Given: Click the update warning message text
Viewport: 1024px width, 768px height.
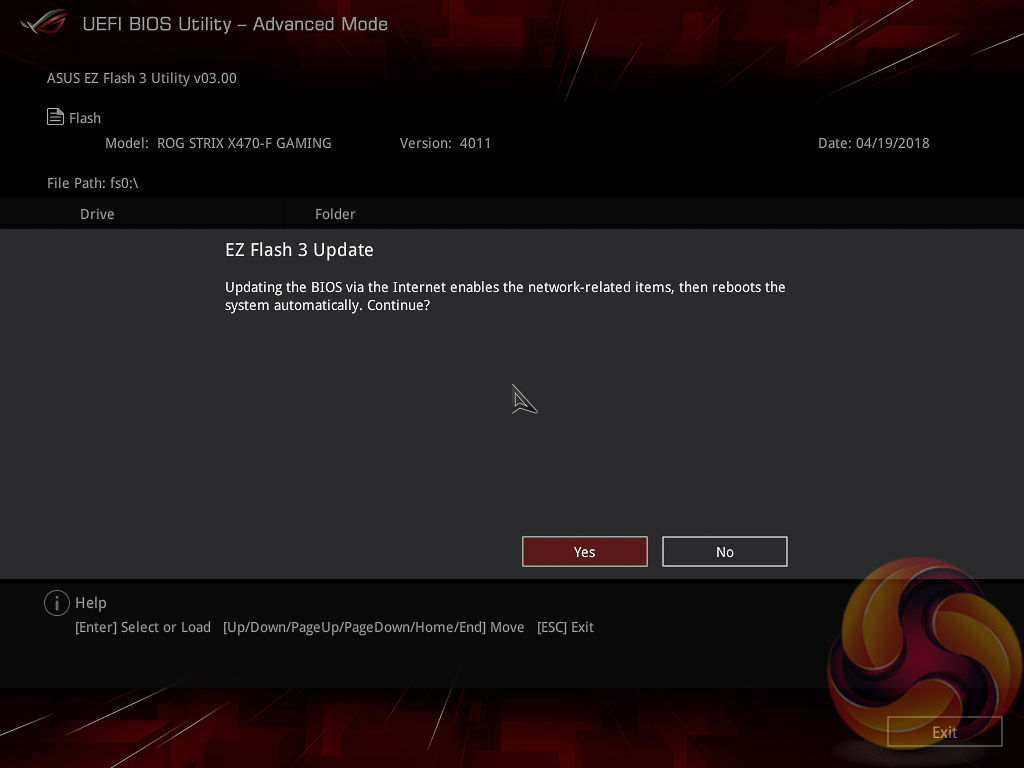Looking at the screenshot, I should [x=505, y=296].
